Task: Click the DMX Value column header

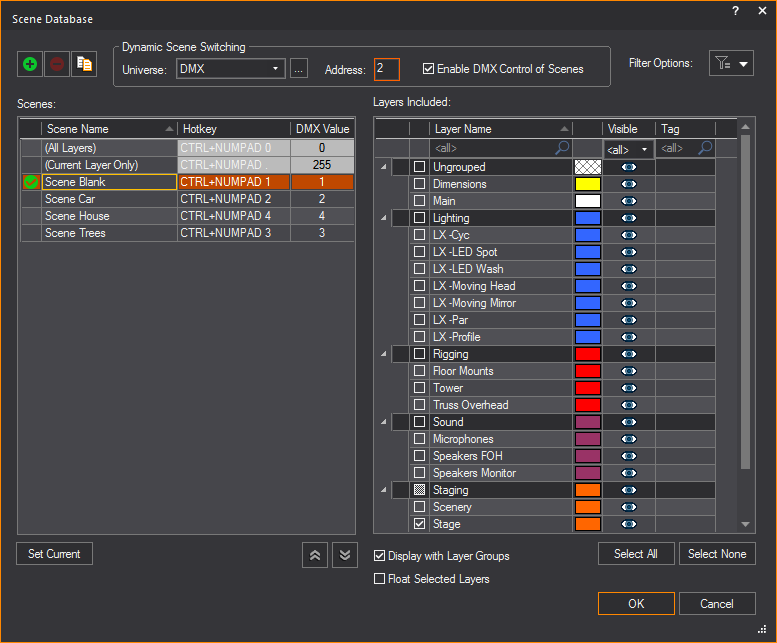Action: pos(322,129)
